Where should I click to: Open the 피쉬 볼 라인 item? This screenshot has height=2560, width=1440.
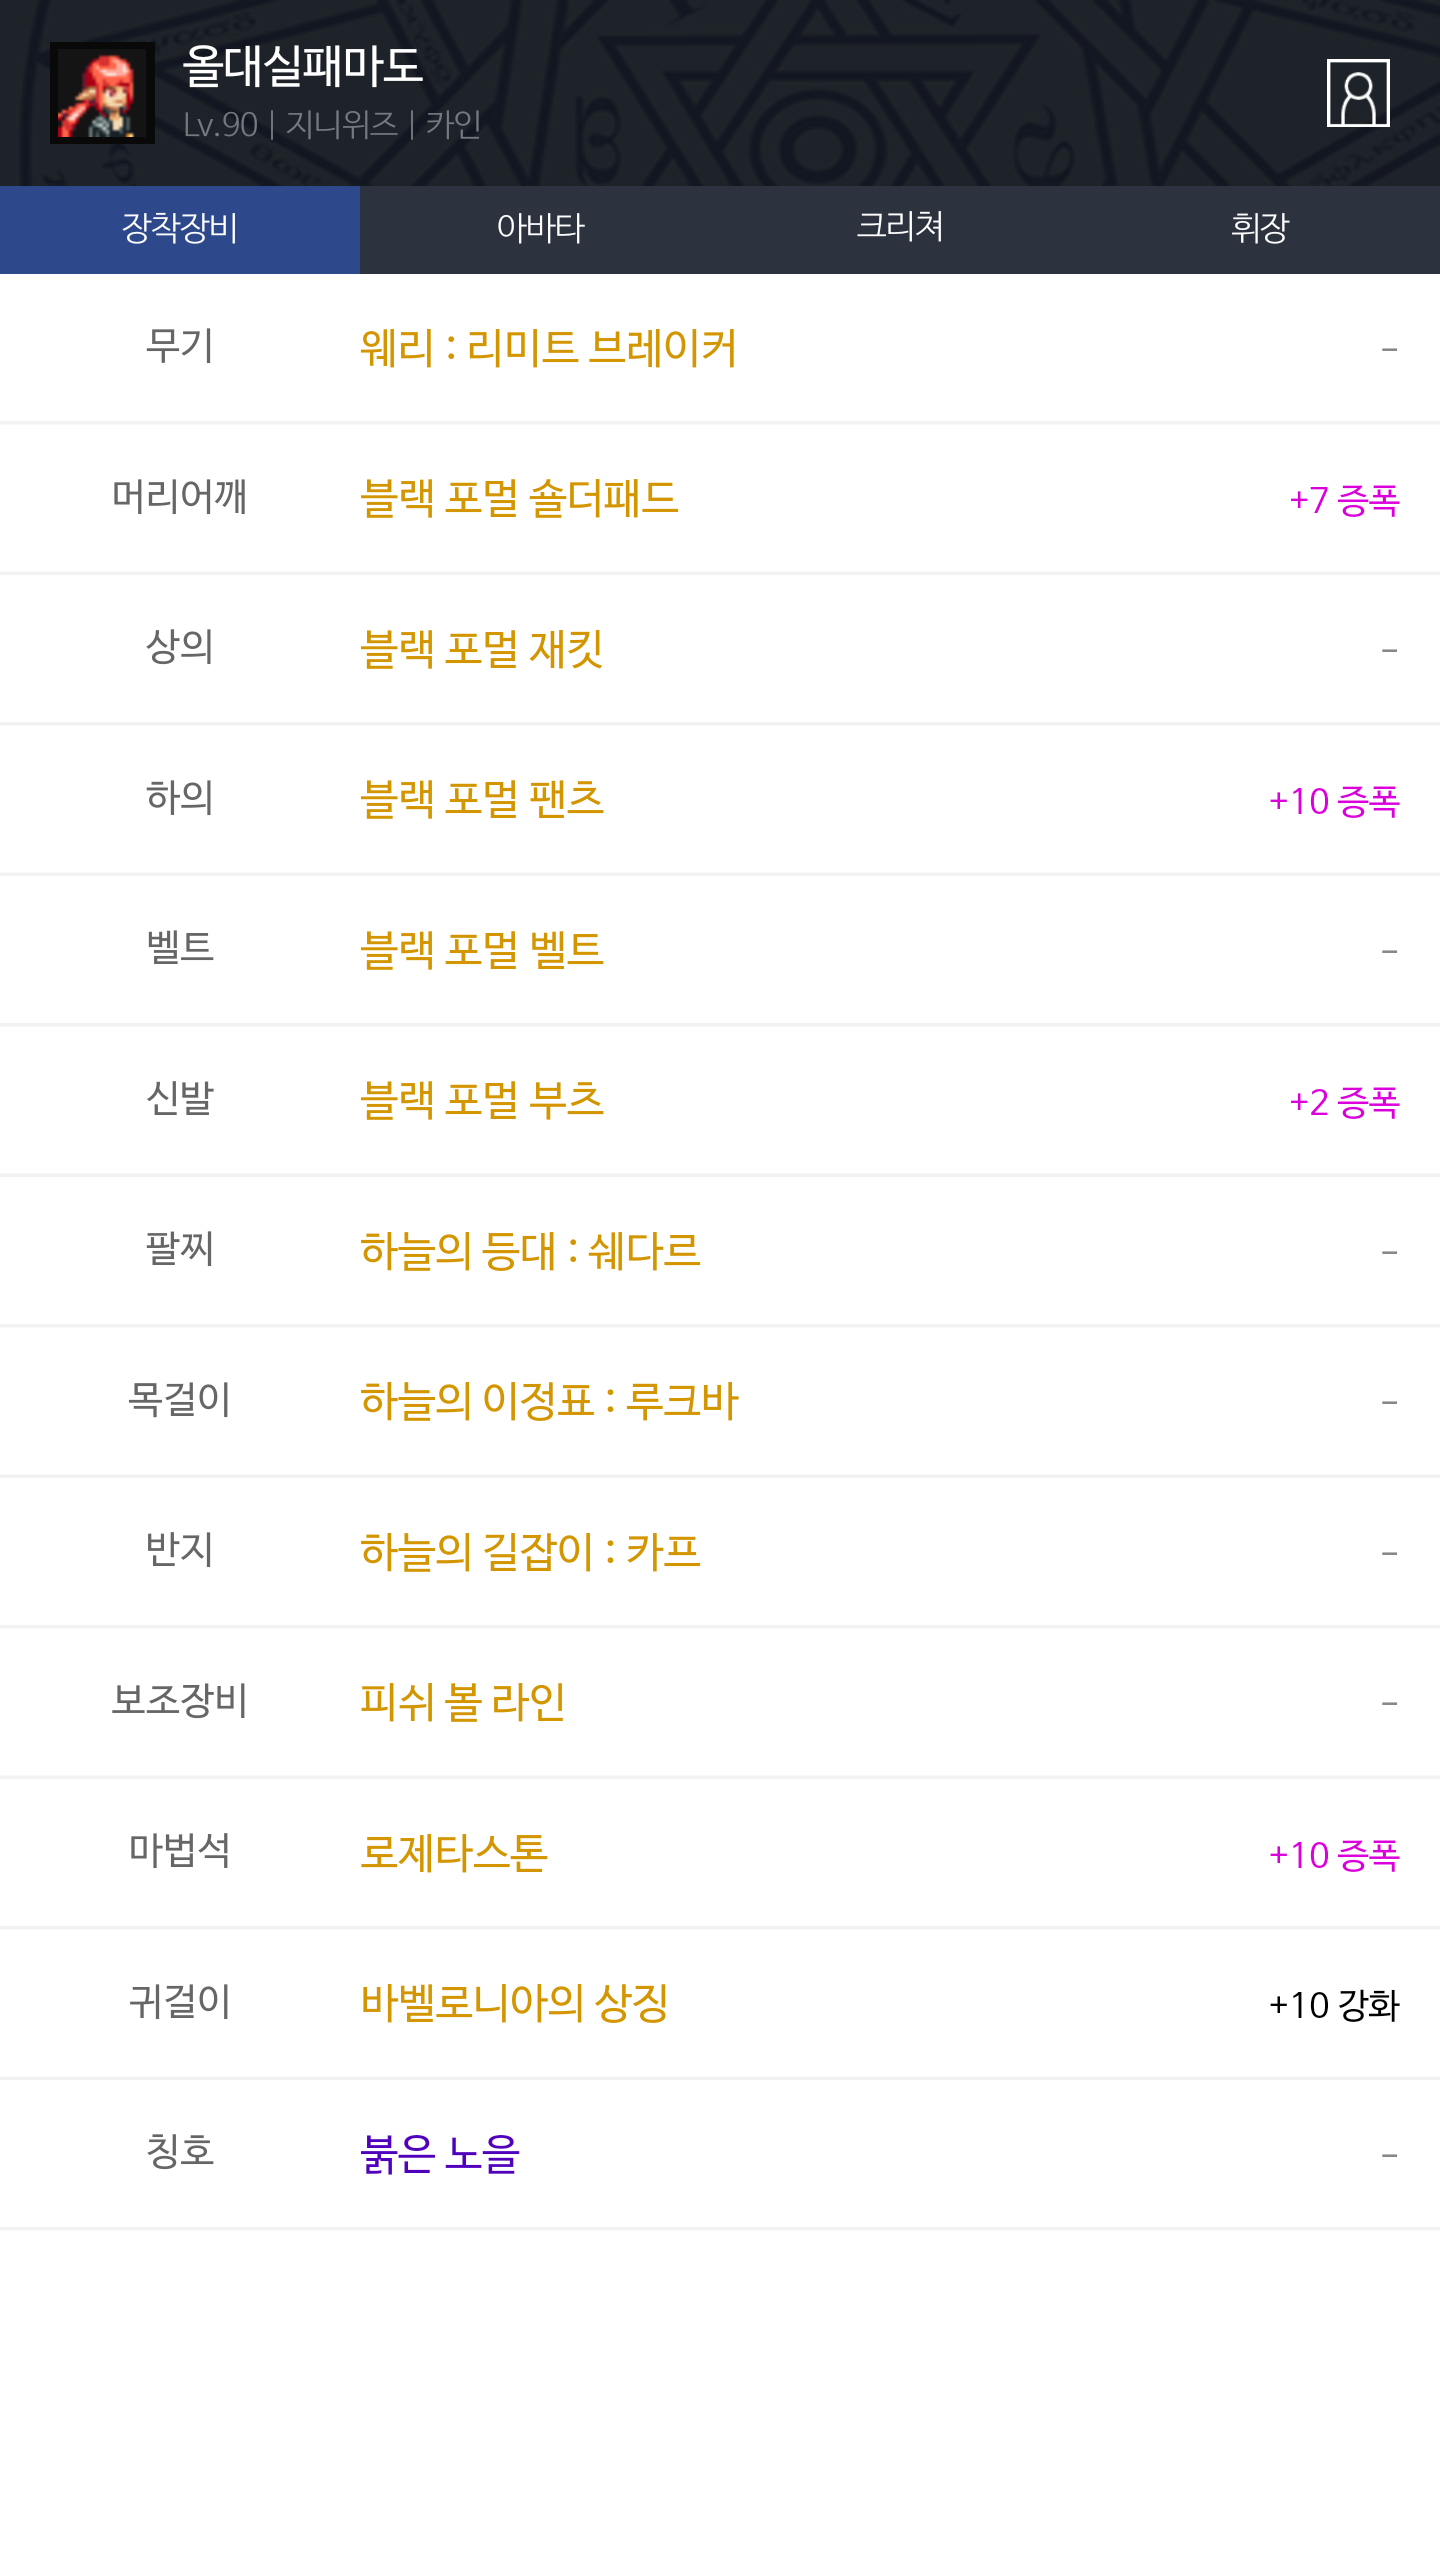(x=462, y=1702)
